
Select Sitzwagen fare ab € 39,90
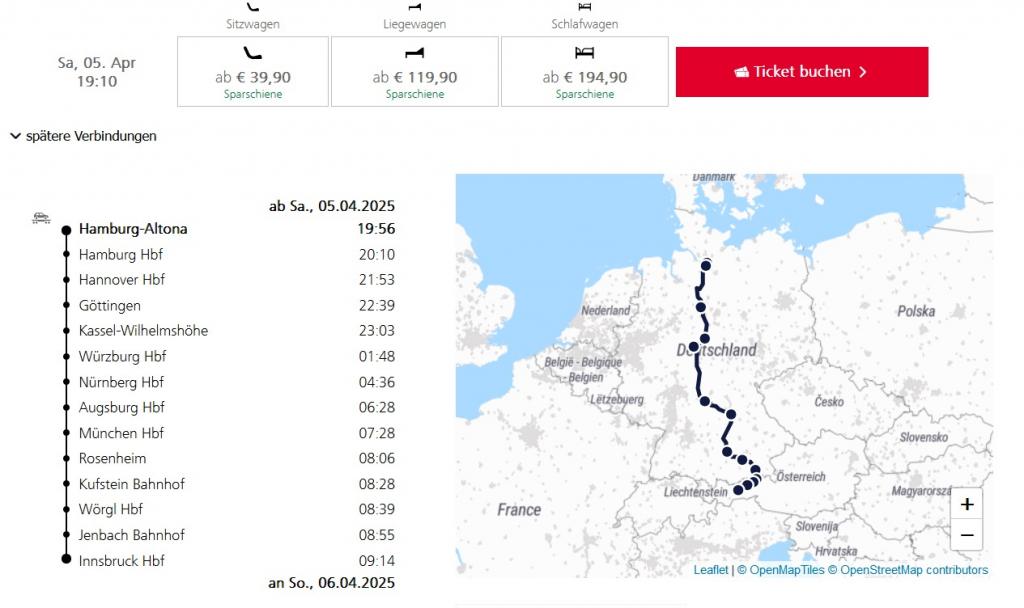(x=253, y=72)
